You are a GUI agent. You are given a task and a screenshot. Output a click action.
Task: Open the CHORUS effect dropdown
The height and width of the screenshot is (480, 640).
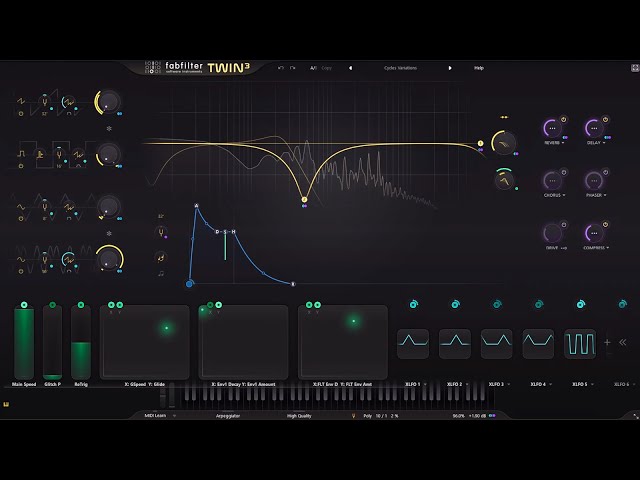coord(554,196)
